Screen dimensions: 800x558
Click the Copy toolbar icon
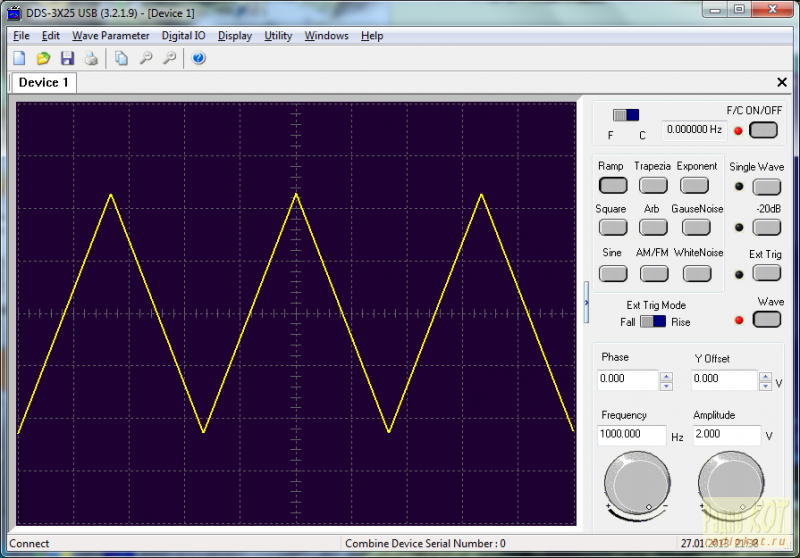pos(121,58)
